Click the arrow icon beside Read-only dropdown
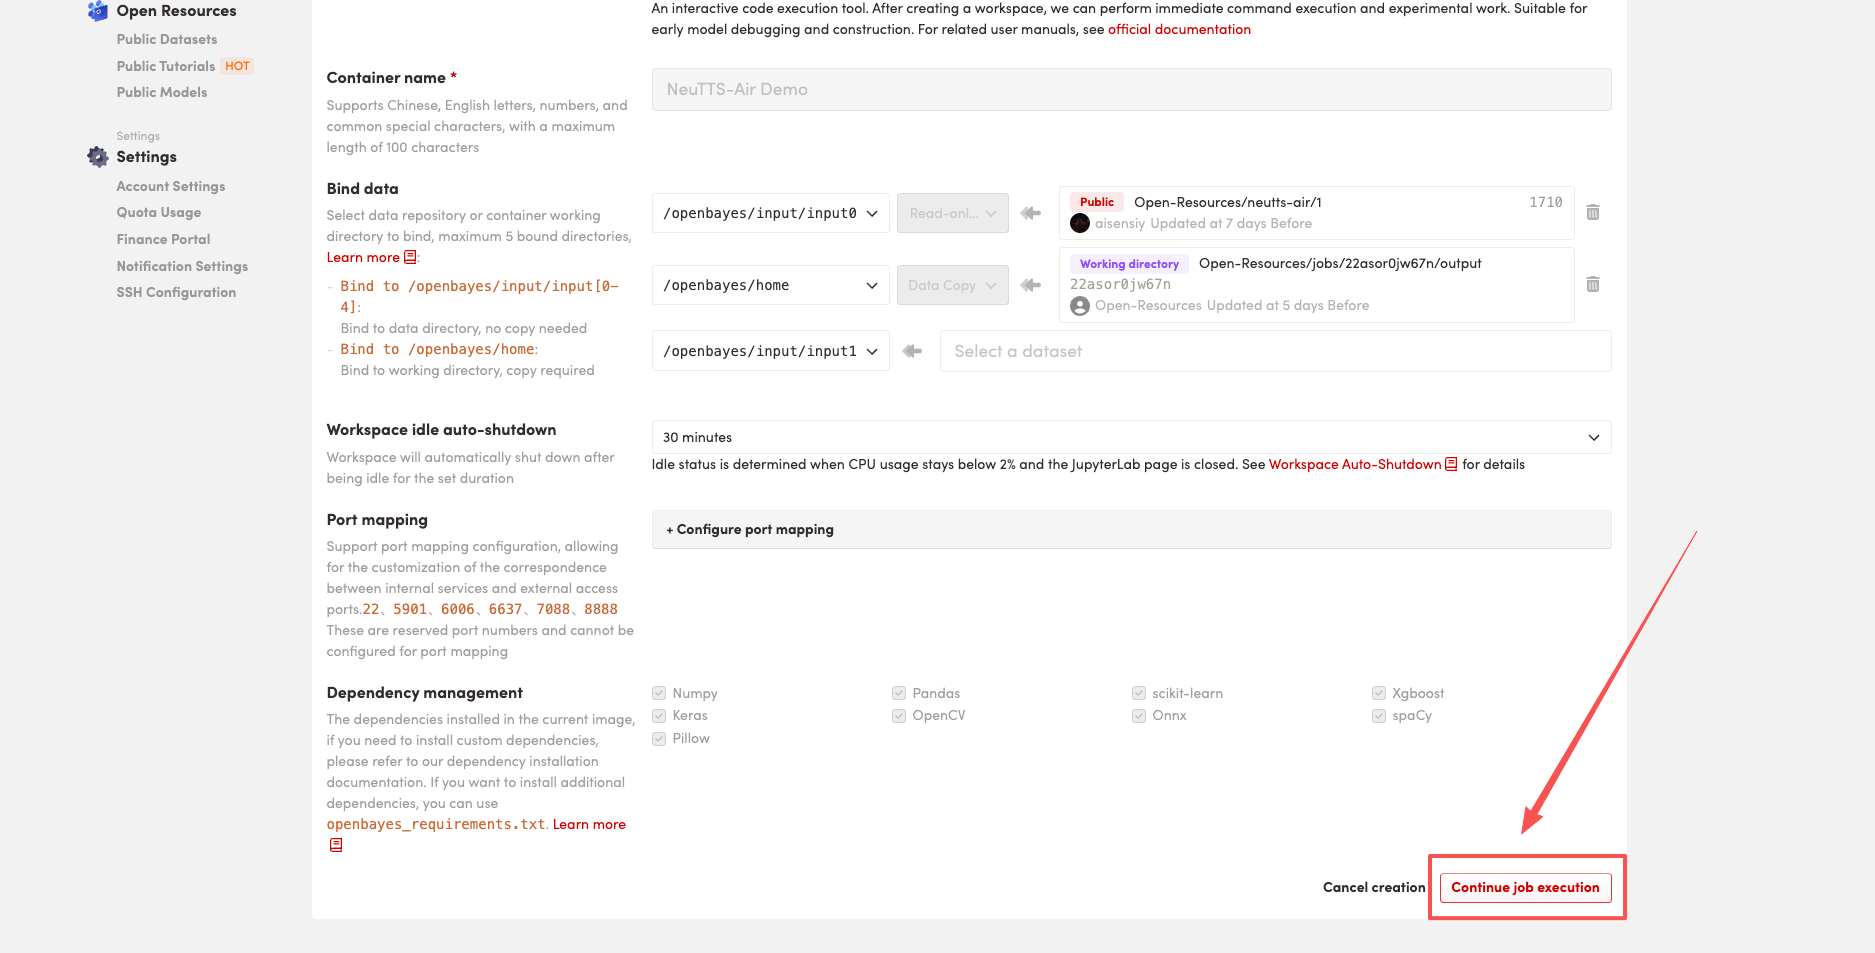This screenshot has width=1875, height=953. [1031, 213]
